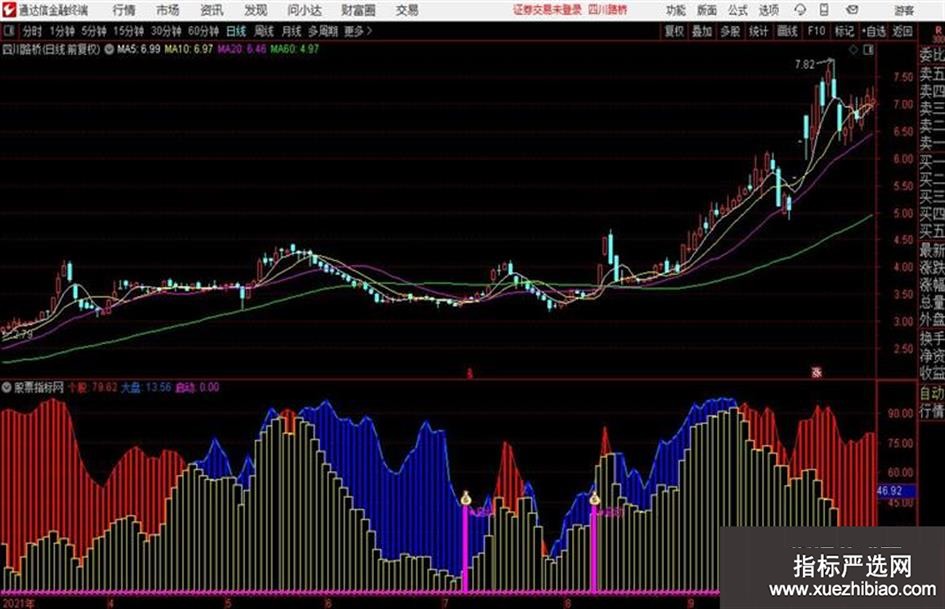945x609 pixels.
Task: Click the 统计 statistics toolbar button
Action: 759,31
